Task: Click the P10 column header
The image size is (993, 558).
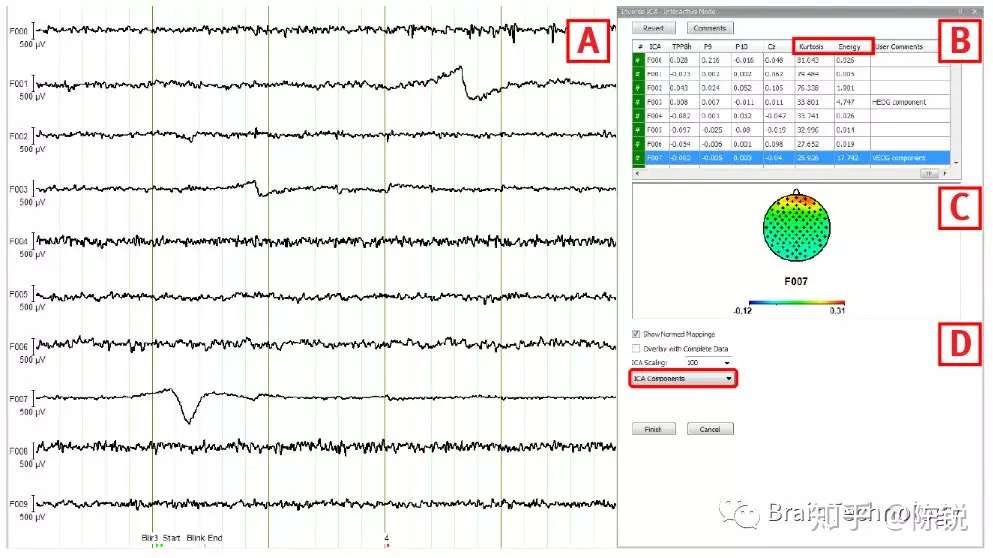Action: tap(742, 46)
